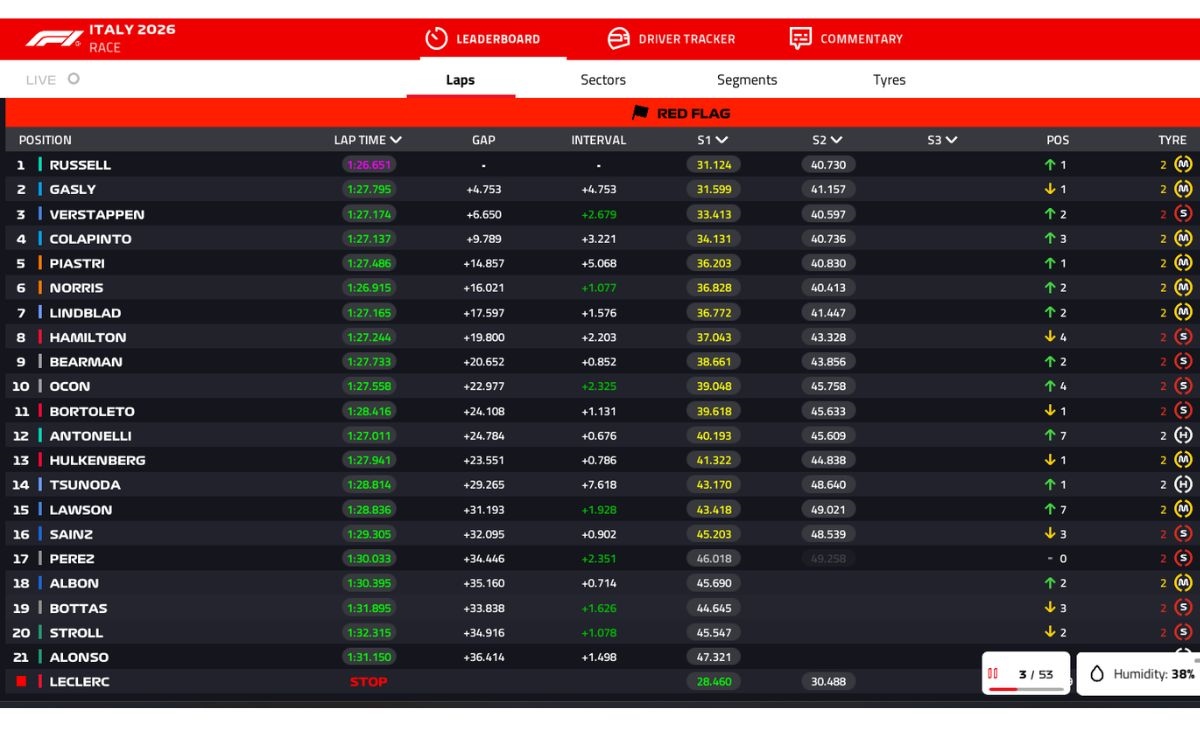This screenshot has height=729, width=1200.
Task: Click the Interval column header
Action: (599, 140)
